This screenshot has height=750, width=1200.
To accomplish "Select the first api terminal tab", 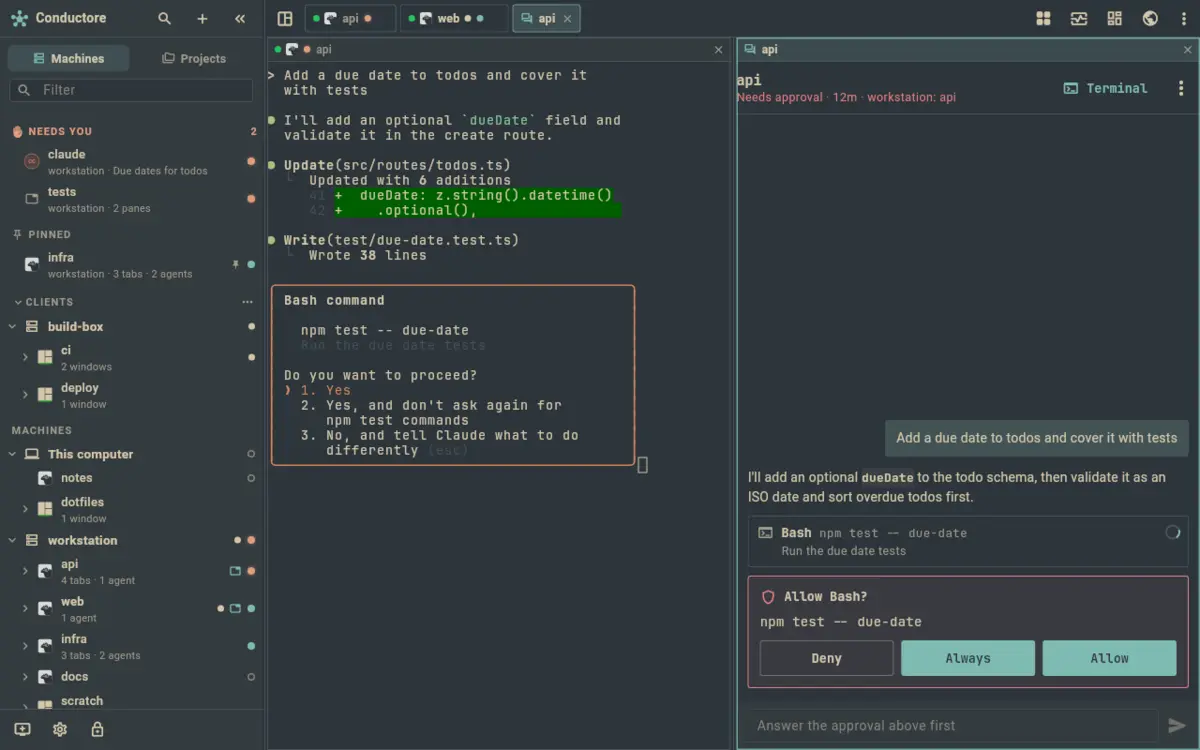I will click(348, 18).
